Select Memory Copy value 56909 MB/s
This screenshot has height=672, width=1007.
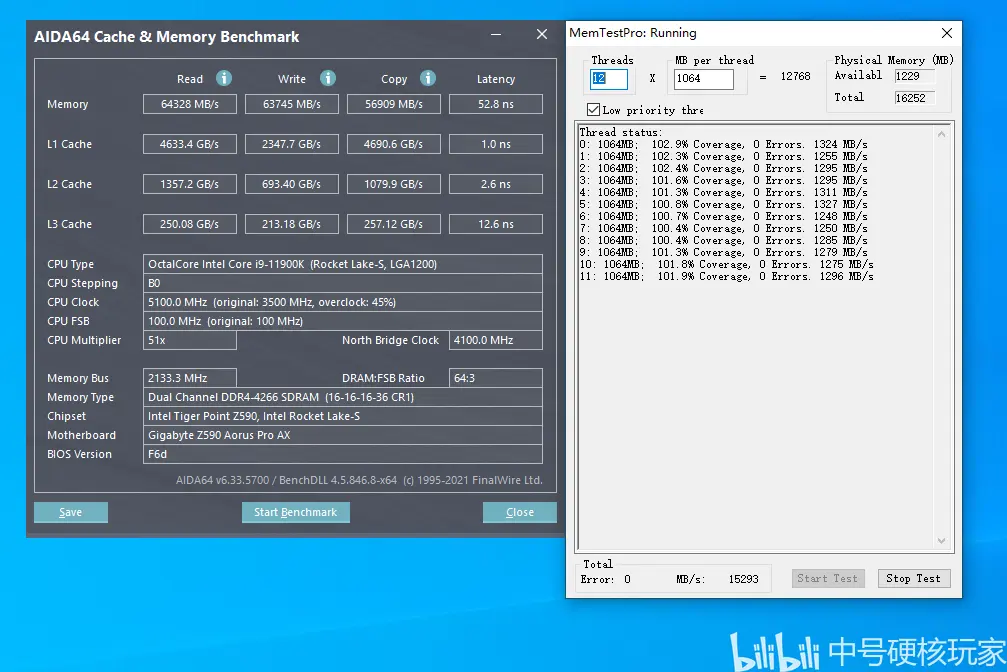(x=394, y=104)
